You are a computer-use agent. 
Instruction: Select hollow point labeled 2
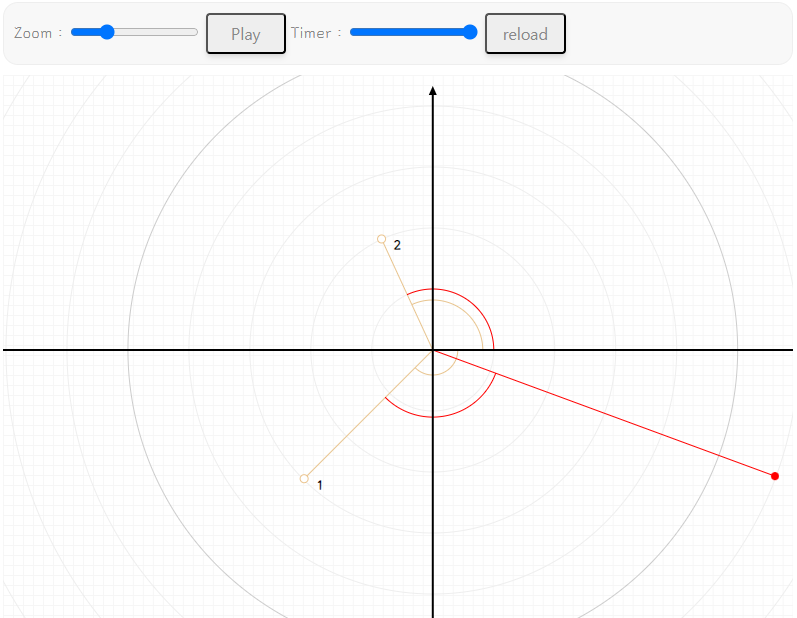click(381, 239)
